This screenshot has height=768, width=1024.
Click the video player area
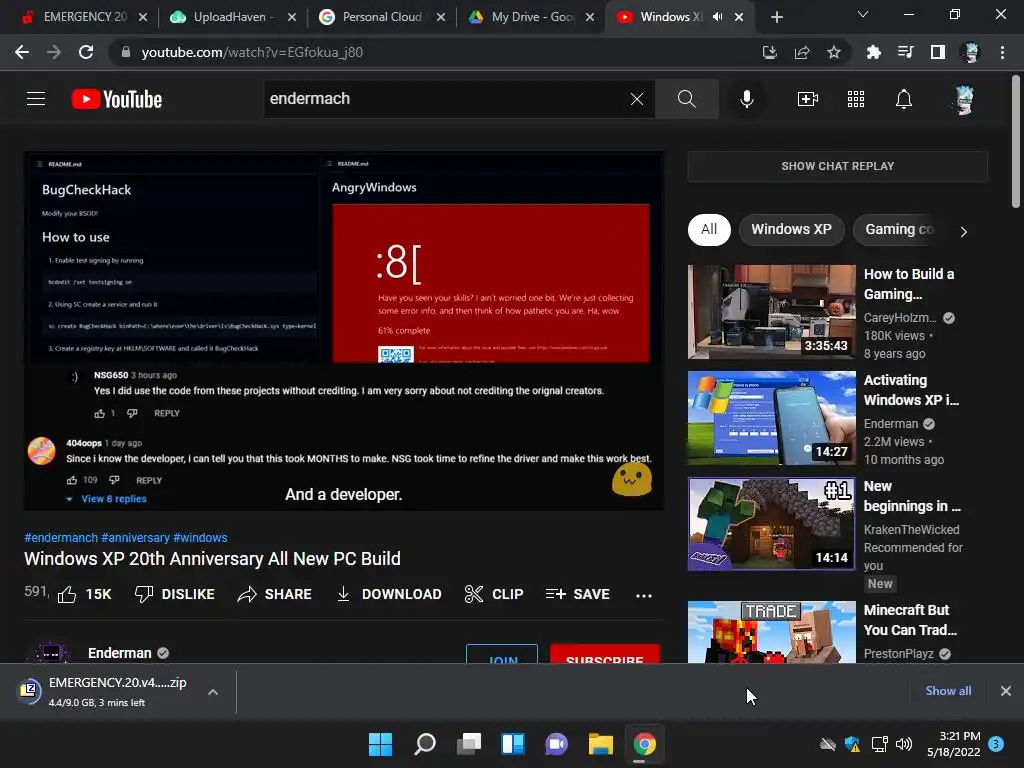(344, 331)
